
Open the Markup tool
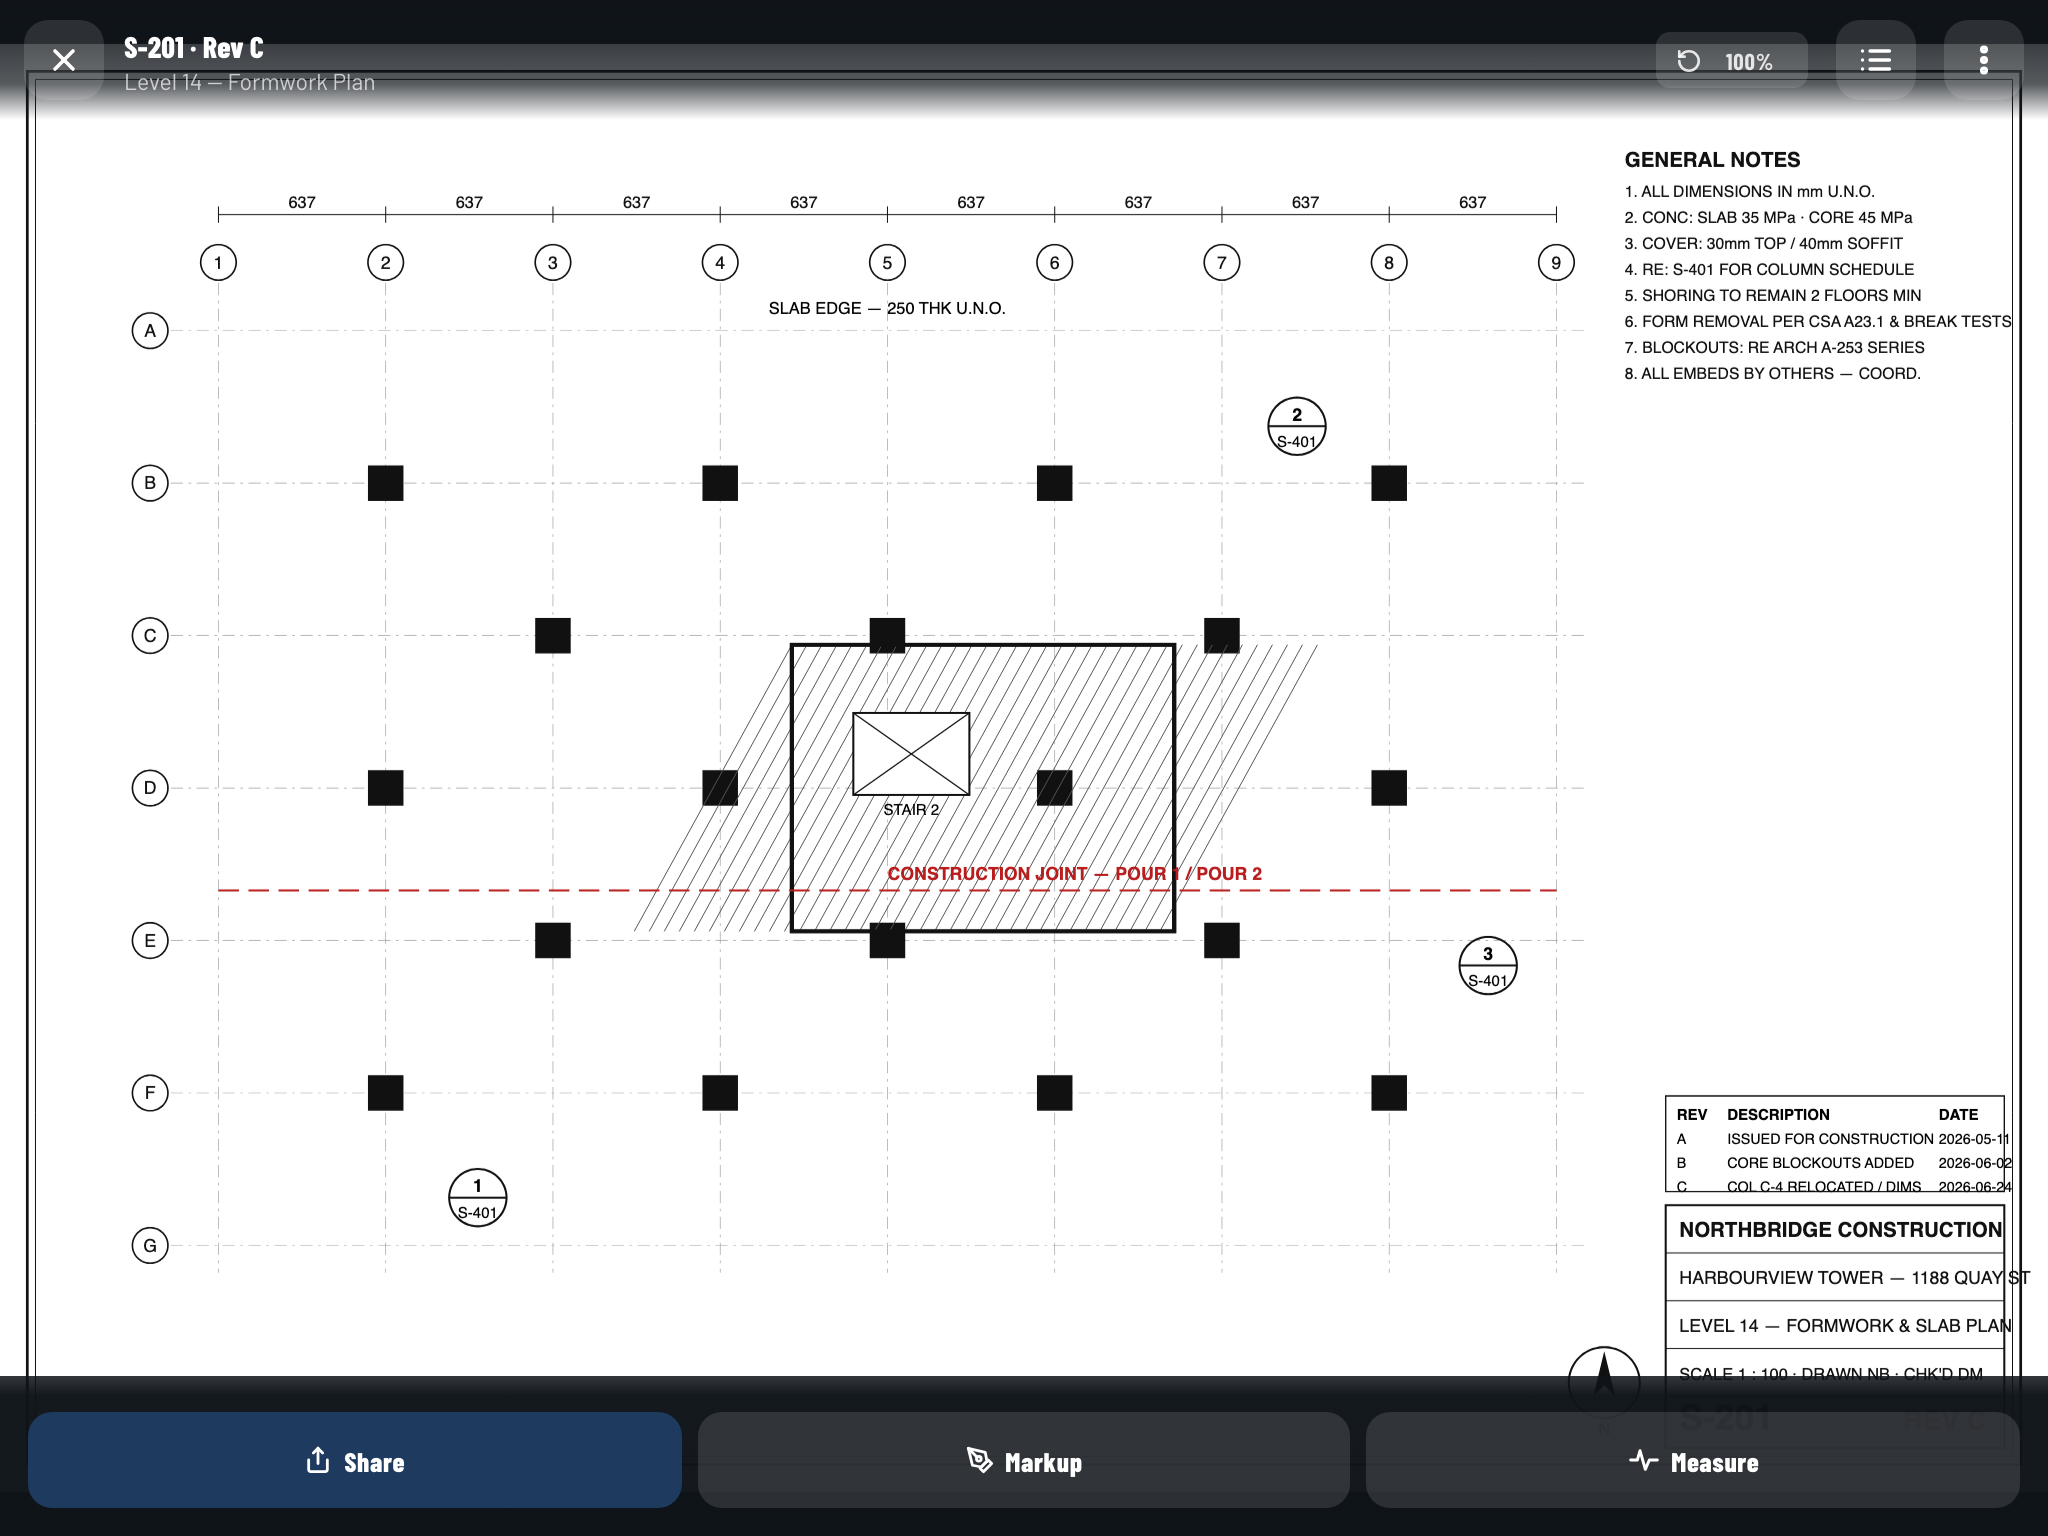(1024, 1460)
